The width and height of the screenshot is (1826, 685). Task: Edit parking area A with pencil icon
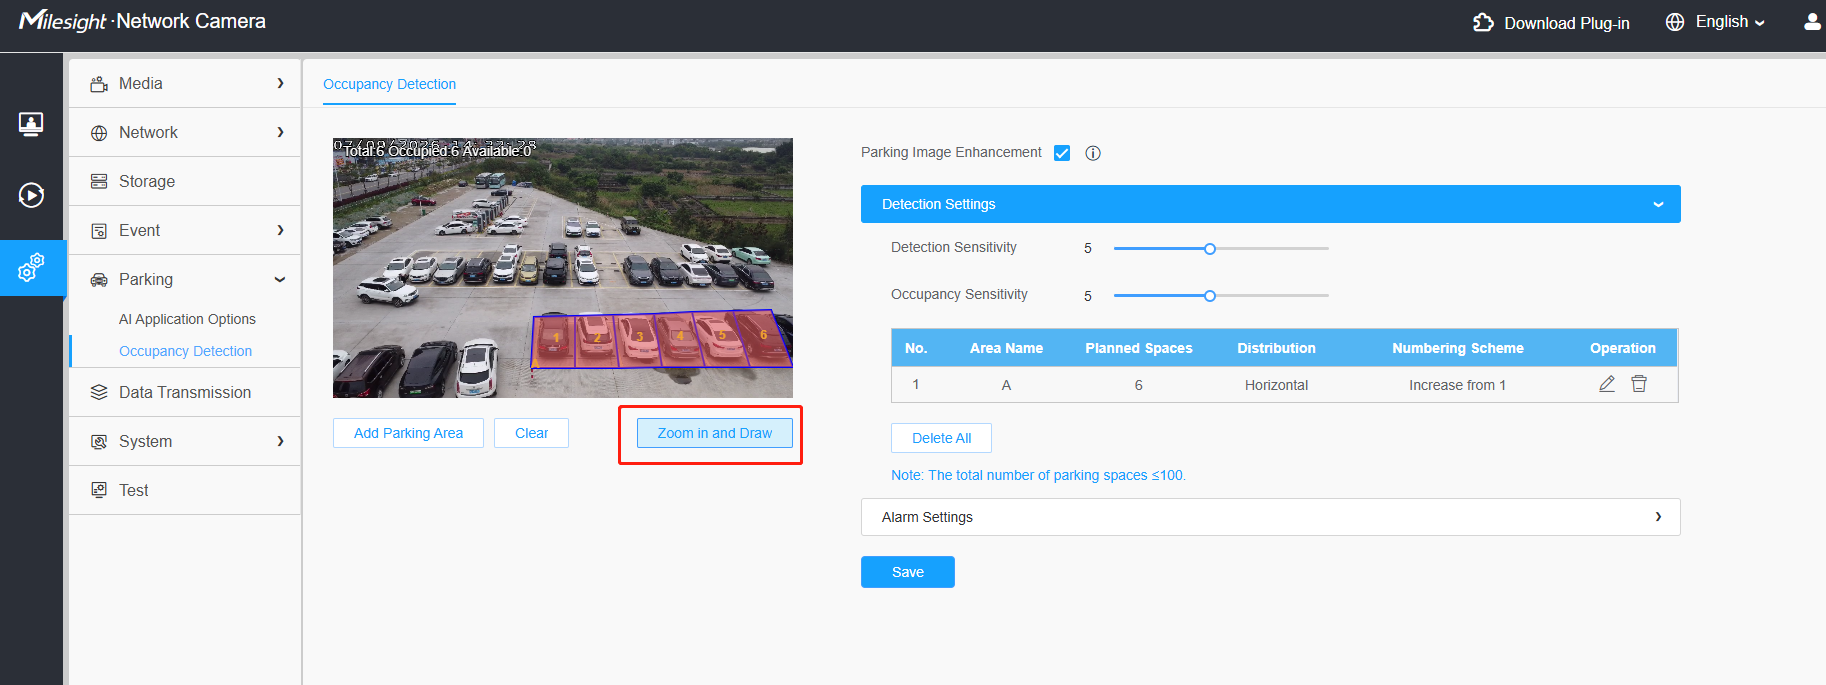[x=1607, y=384]
